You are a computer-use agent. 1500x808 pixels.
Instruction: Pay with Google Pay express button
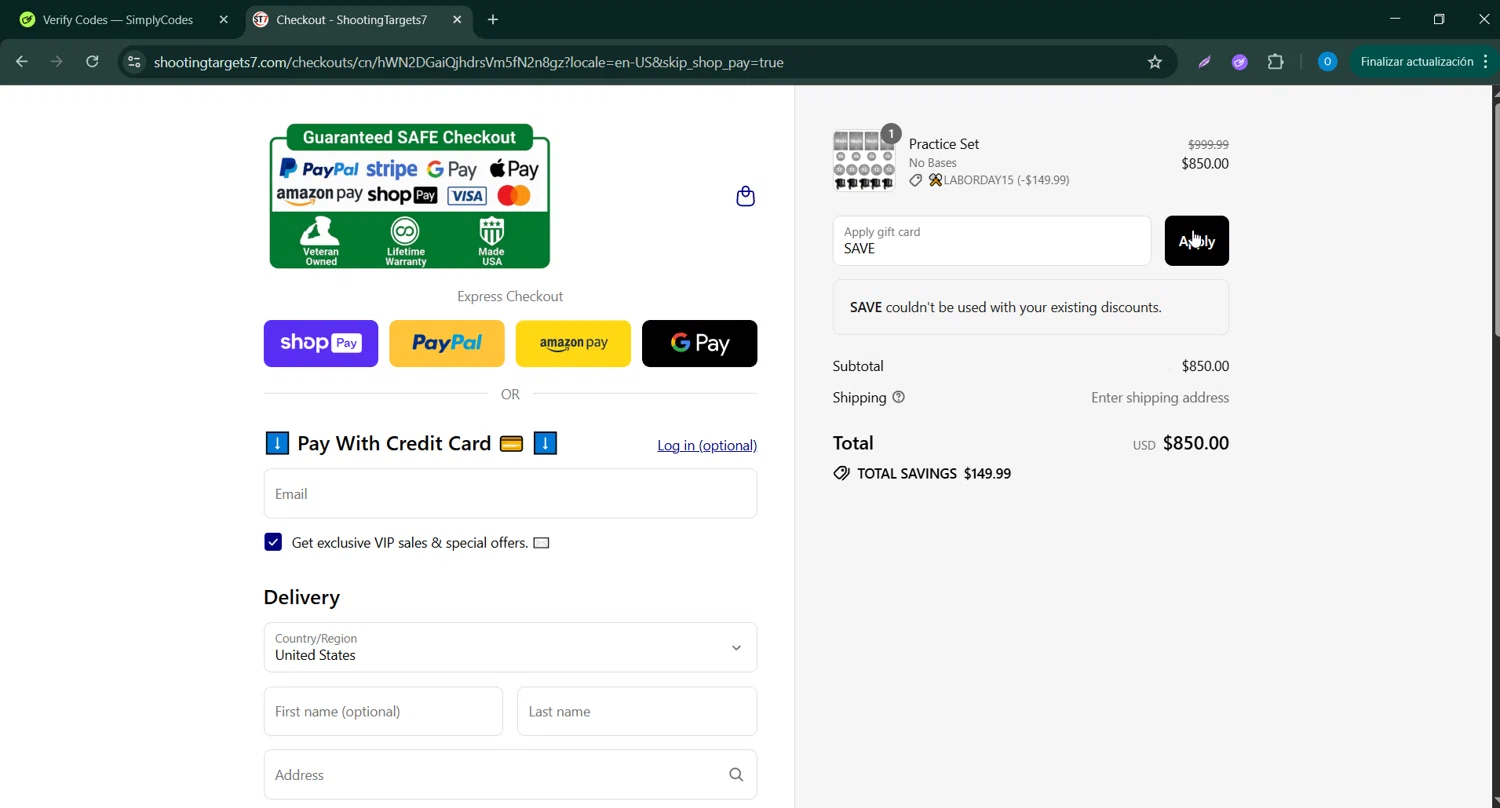click(x=699, y=343)
